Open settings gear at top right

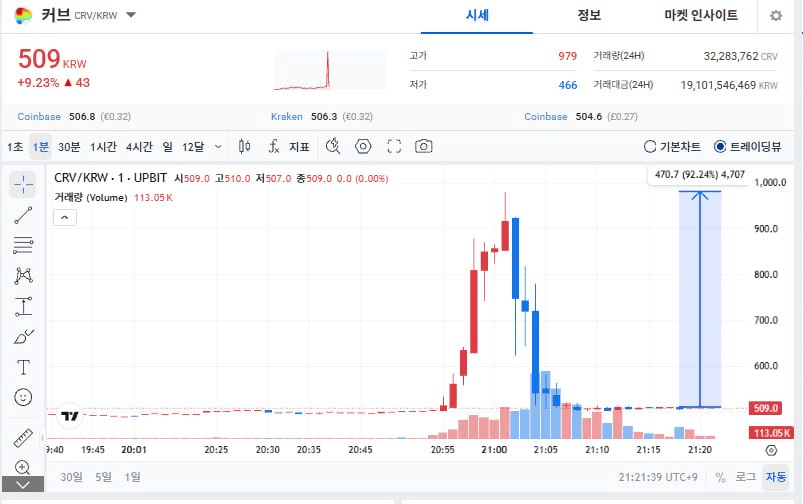(776, 16)
